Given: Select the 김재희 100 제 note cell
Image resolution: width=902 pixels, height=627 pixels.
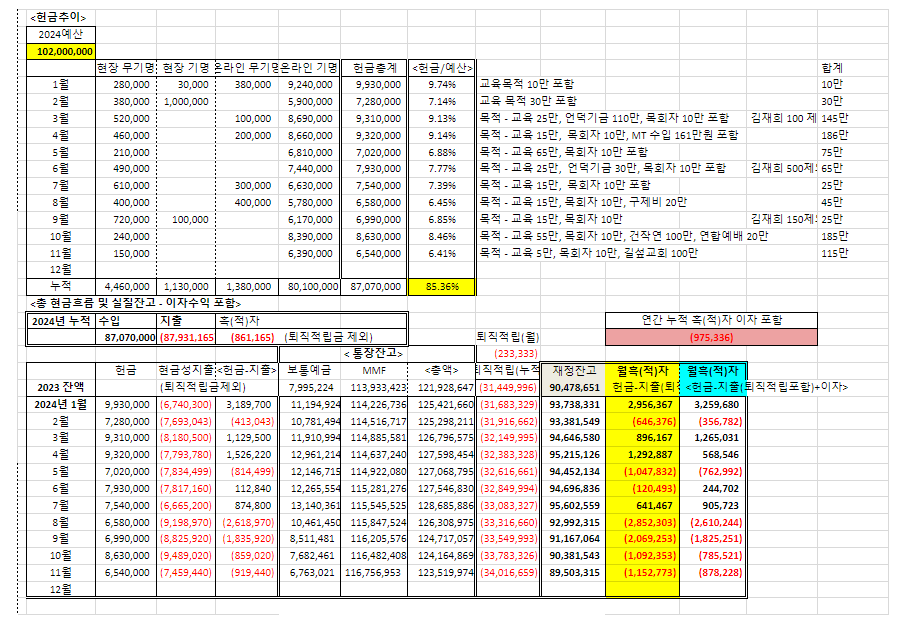Looking at the screenshot, I should [x=782, y=118].
